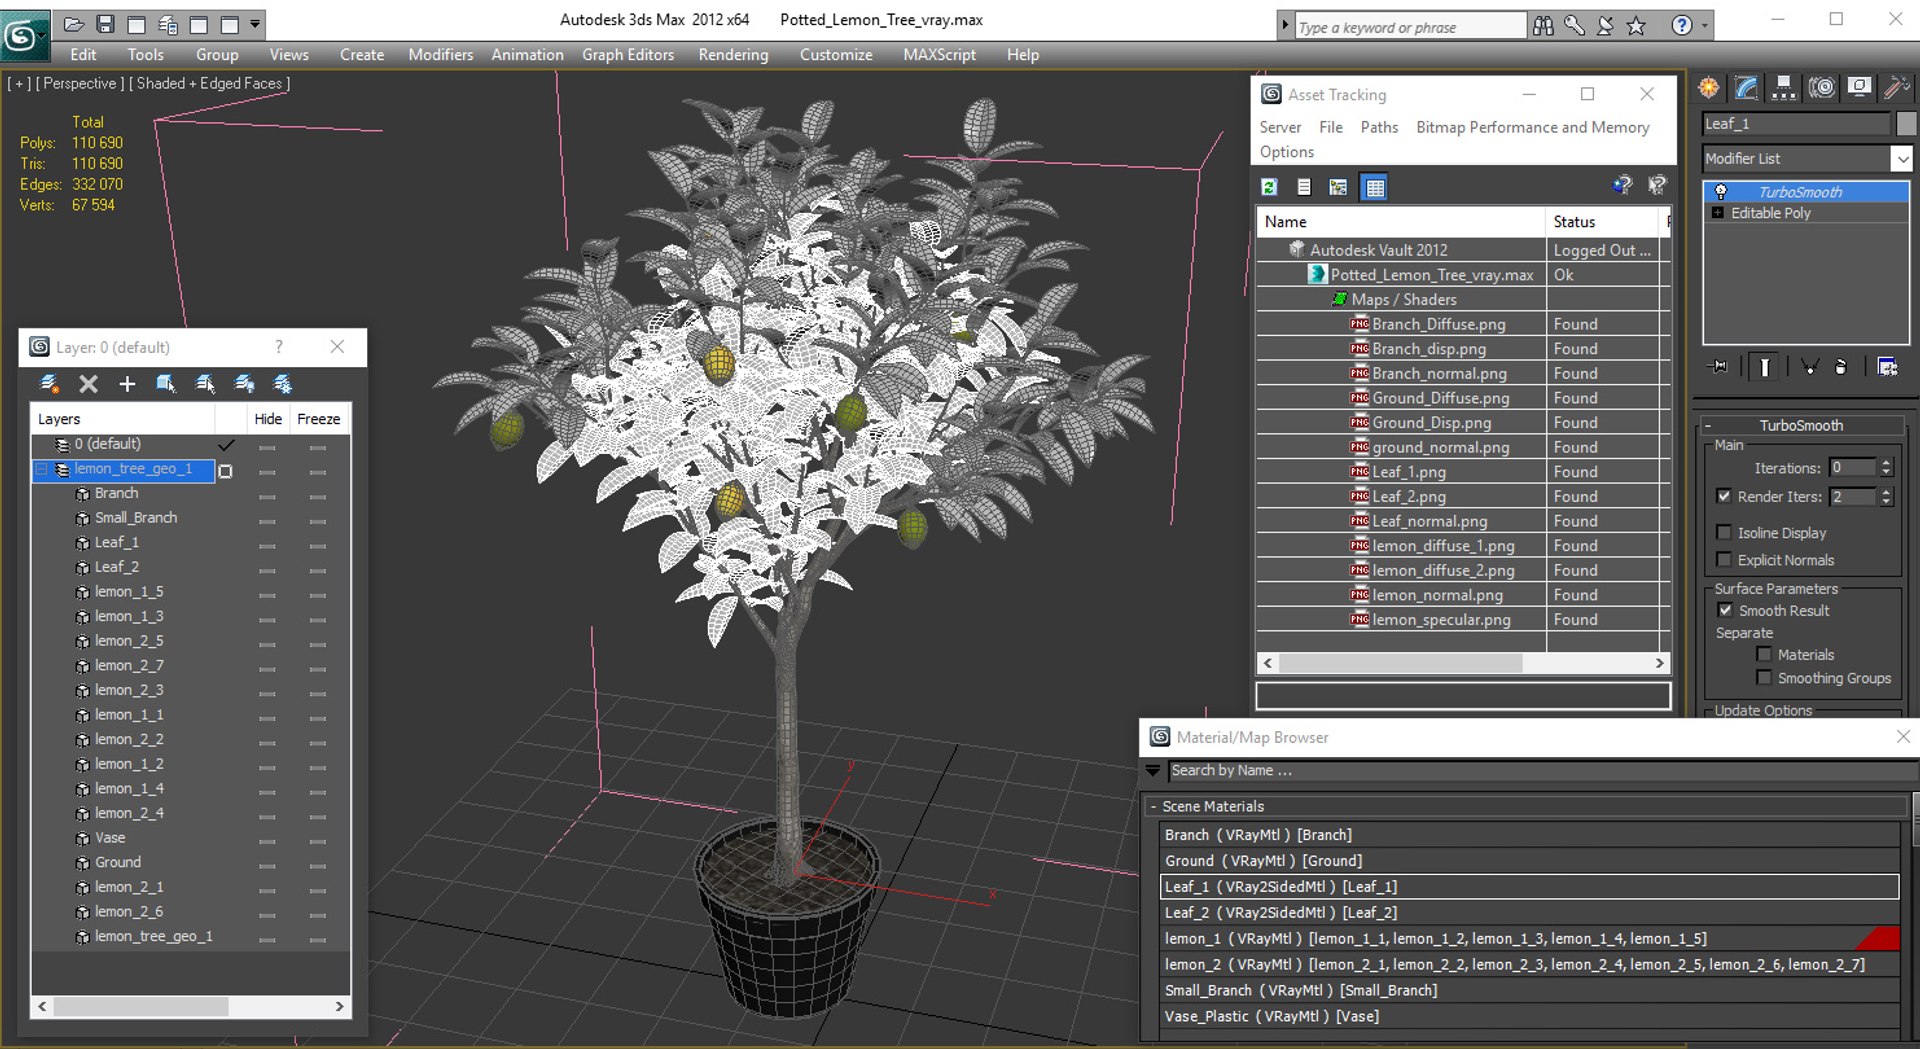Click Freeze/Unfreeze All Layers snowflake icon
Image resolution: width=1920 pixels, height=1049 pixels.
point(283,384)
